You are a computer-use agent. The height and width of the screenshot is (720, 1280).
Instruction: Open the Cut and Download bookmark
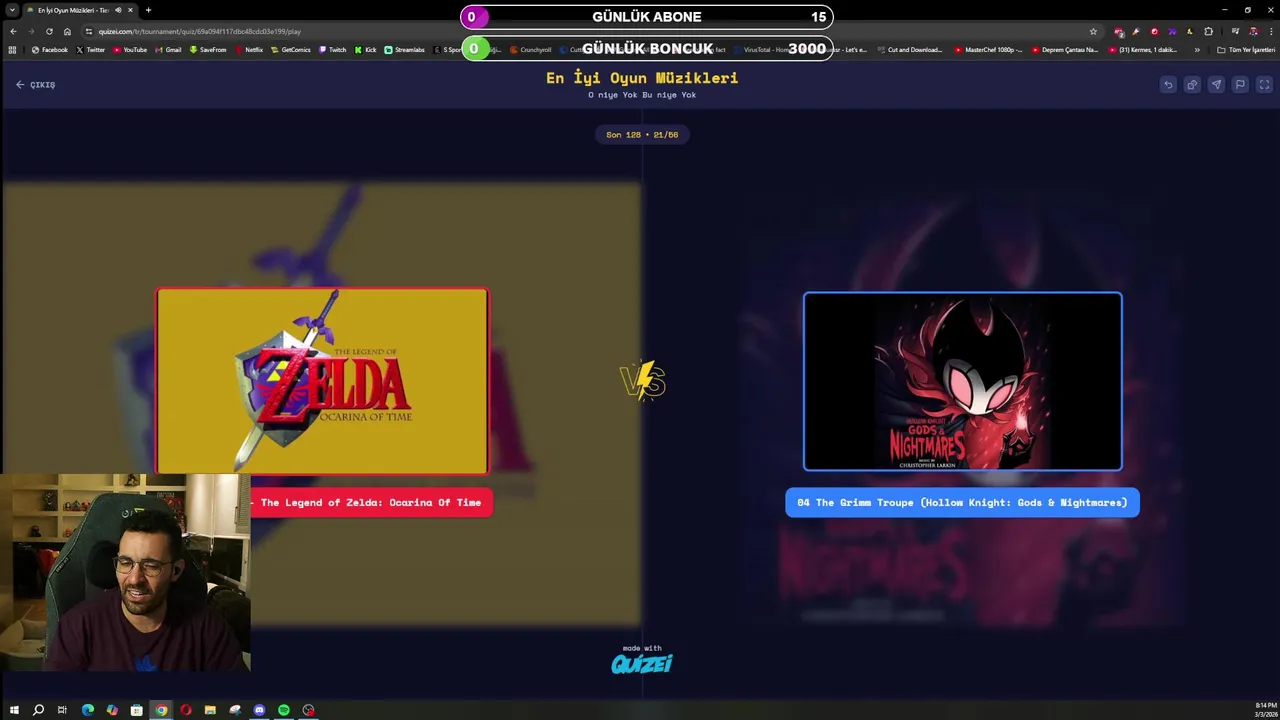click(x=910, y=49)
